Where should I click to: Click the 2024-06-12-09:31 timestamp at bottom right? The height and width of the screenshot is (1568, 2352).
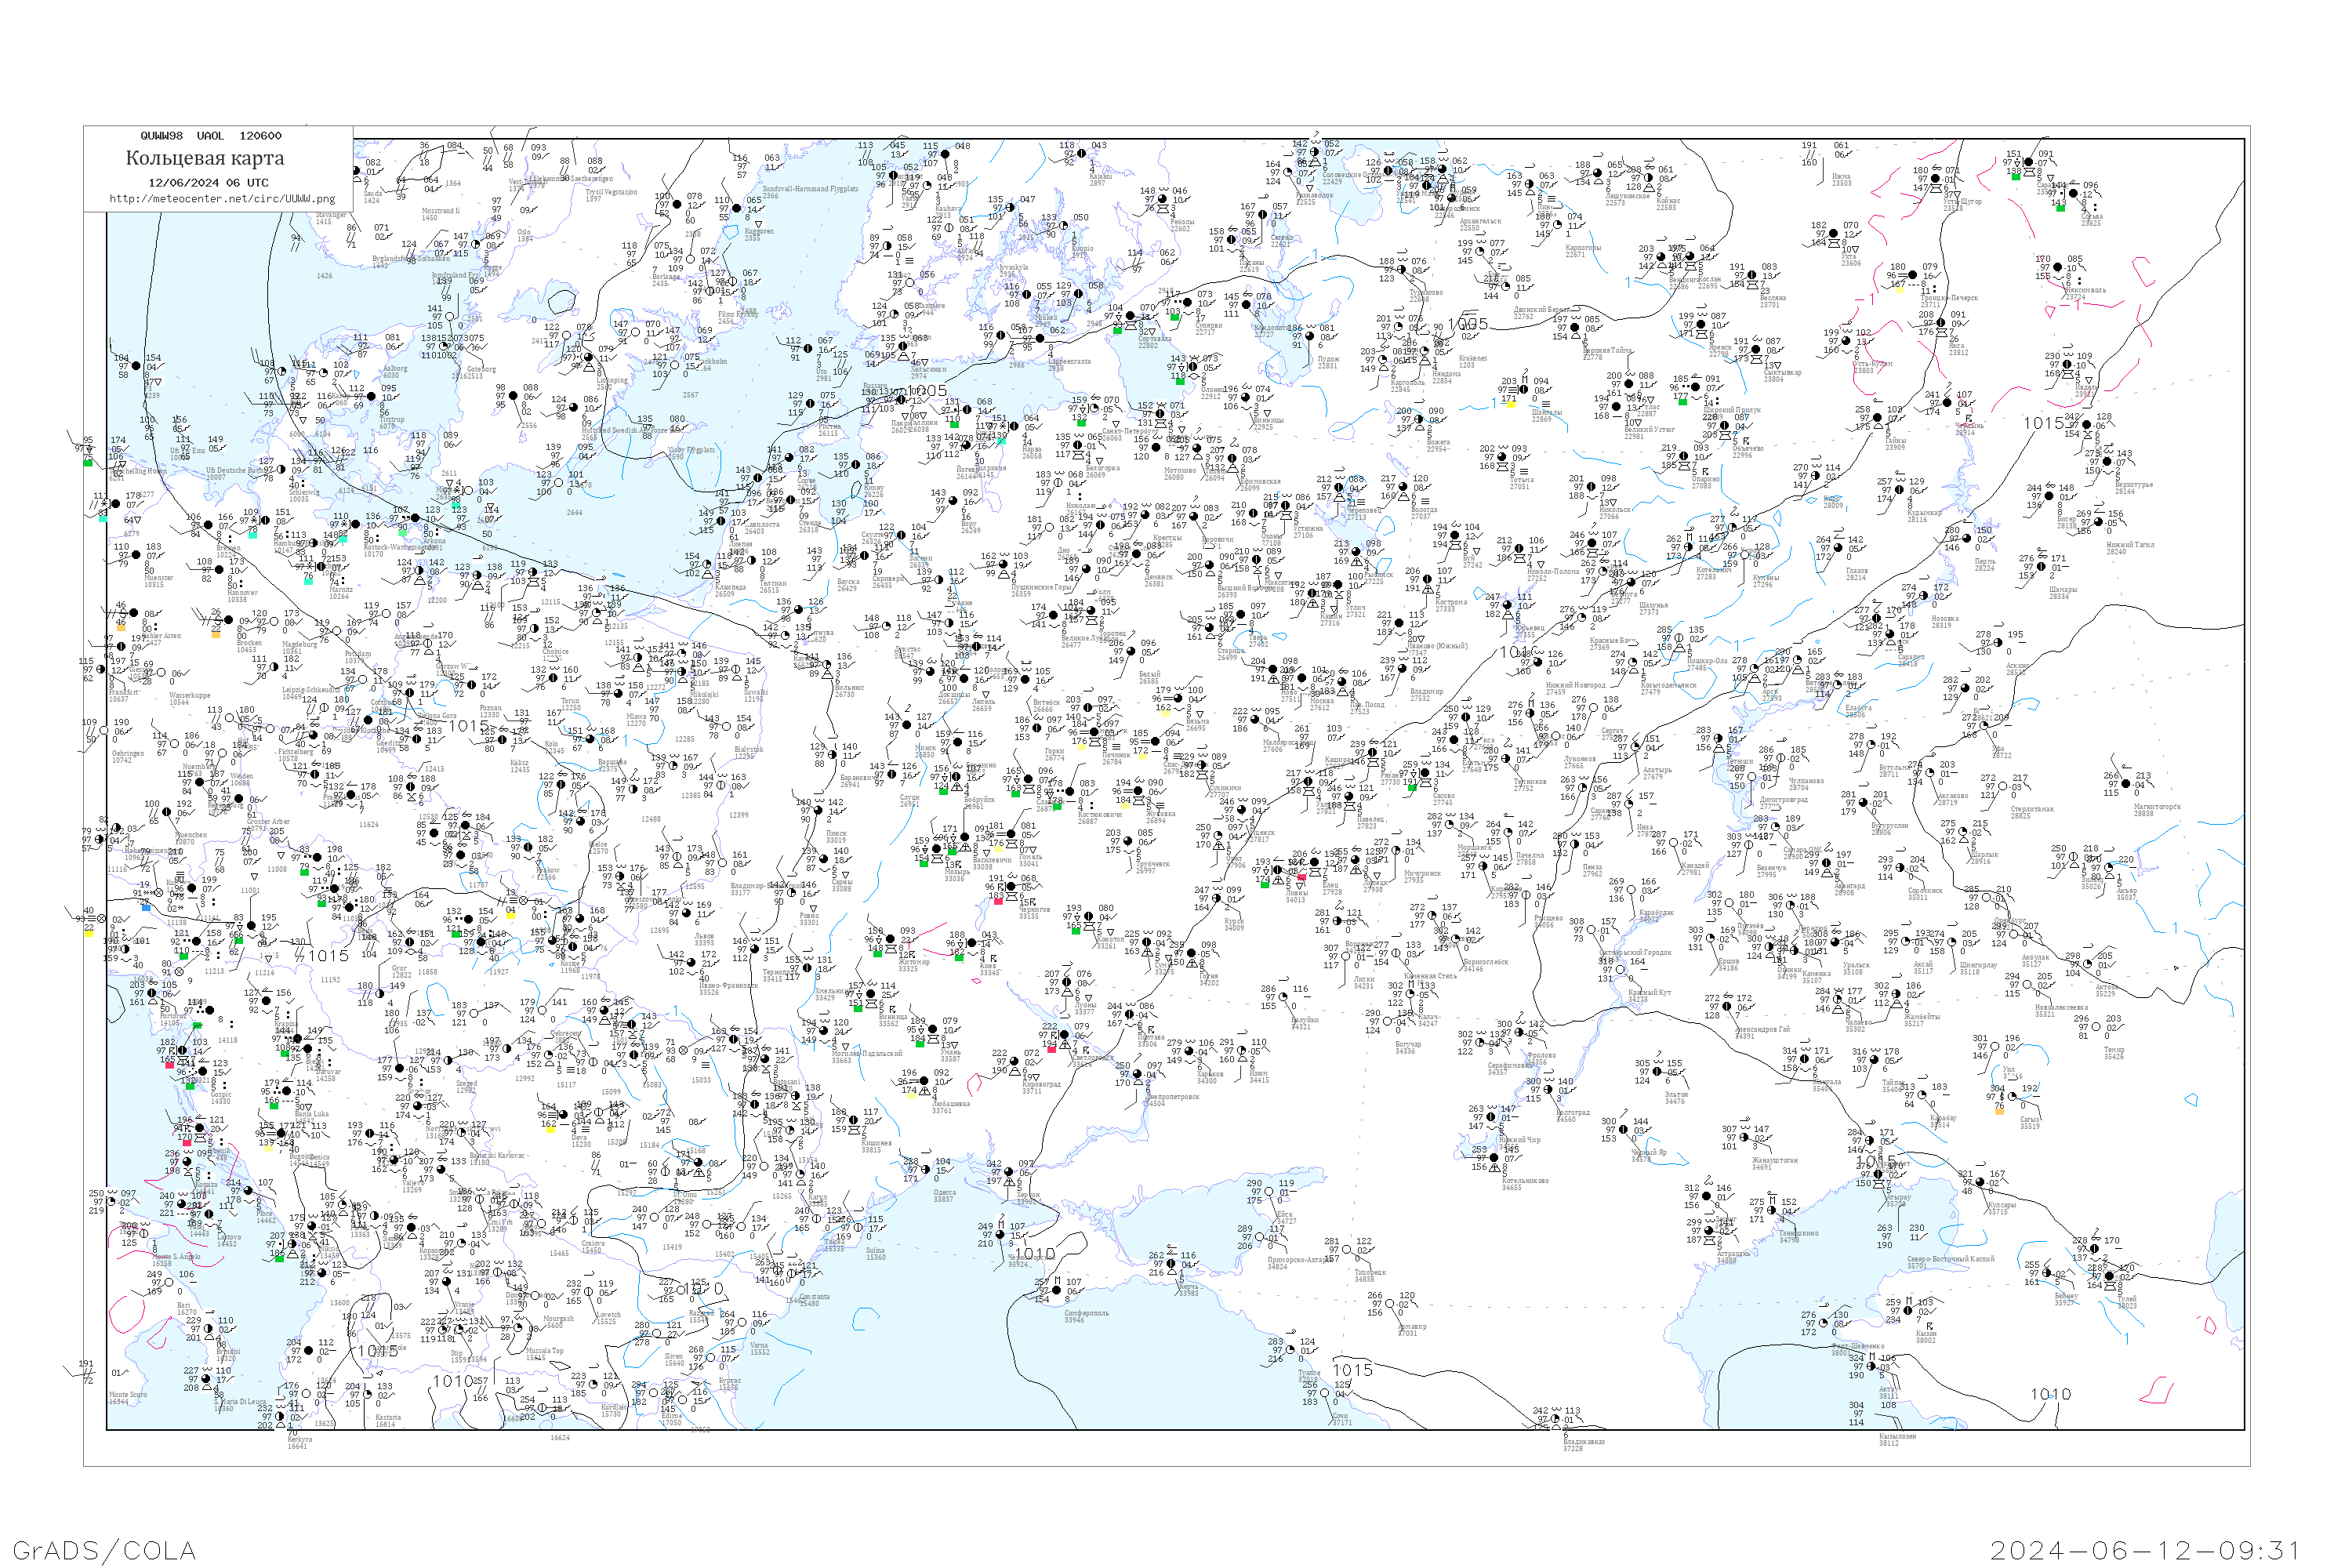tap(2144, 1549)
